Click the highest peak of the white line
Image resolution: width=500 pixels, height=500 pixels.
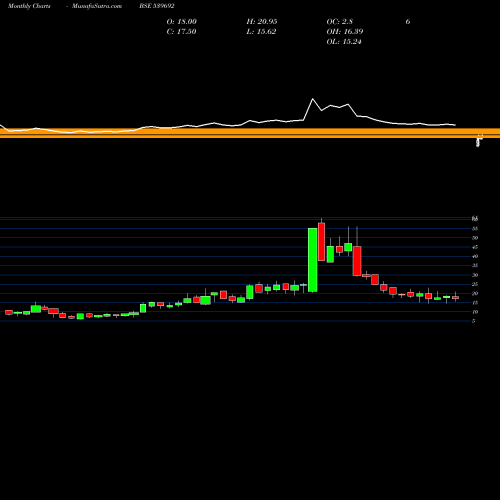click(313, 99)
